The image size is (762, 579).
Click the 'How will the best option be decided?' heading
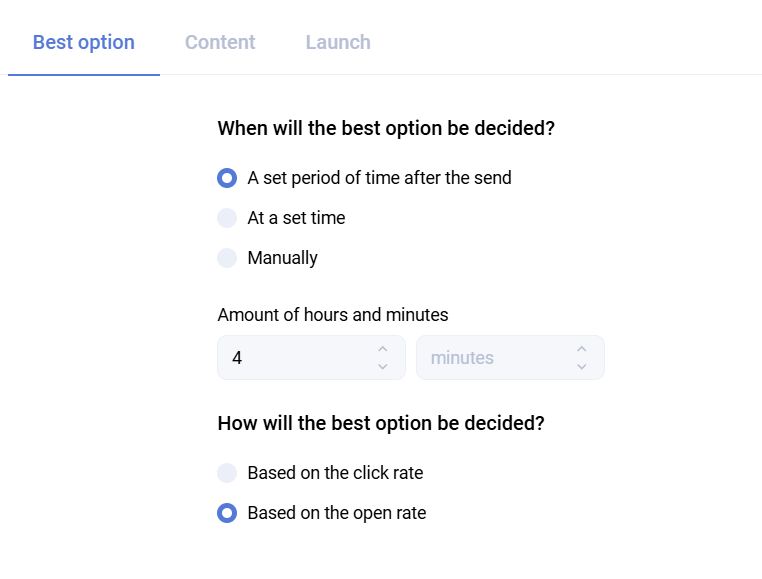pyautogui.click(x=380, y=423)
